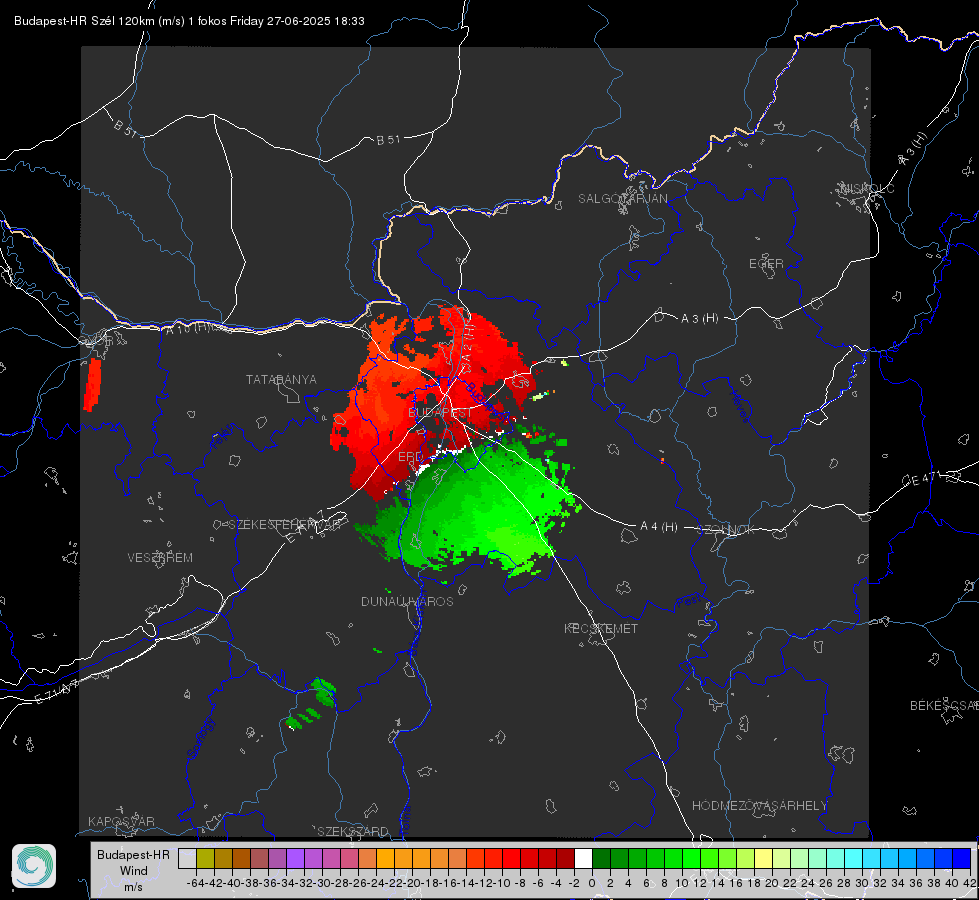The height and width of the screenshot is (900, 979).
Task: Click the 'Wind' legend label
Action: click(134, 871)
